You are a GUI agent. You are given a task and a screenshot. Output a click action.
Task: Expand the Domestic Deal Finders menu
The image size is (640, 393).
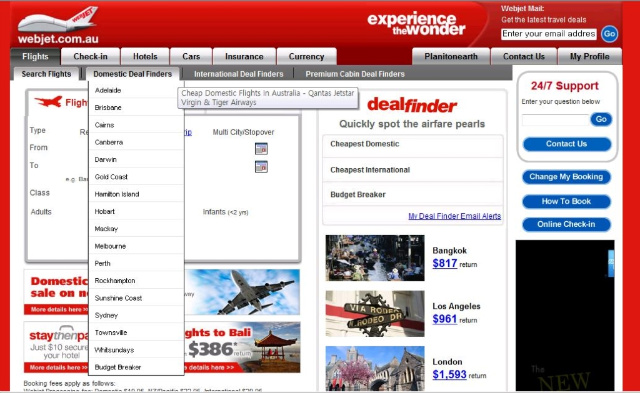(x=133, y=74)
